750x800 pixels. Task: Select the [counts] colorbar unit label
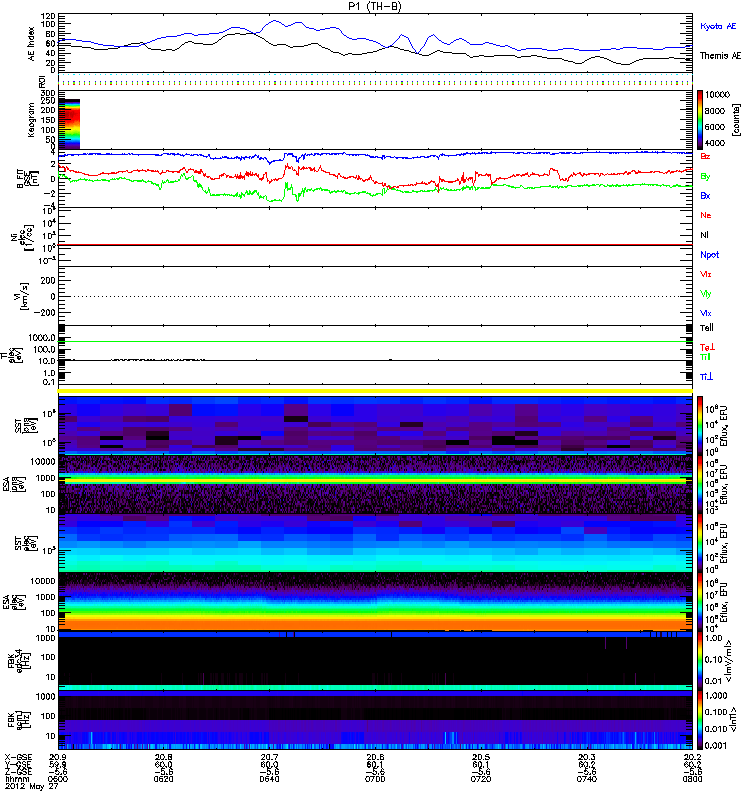[736, 120]
